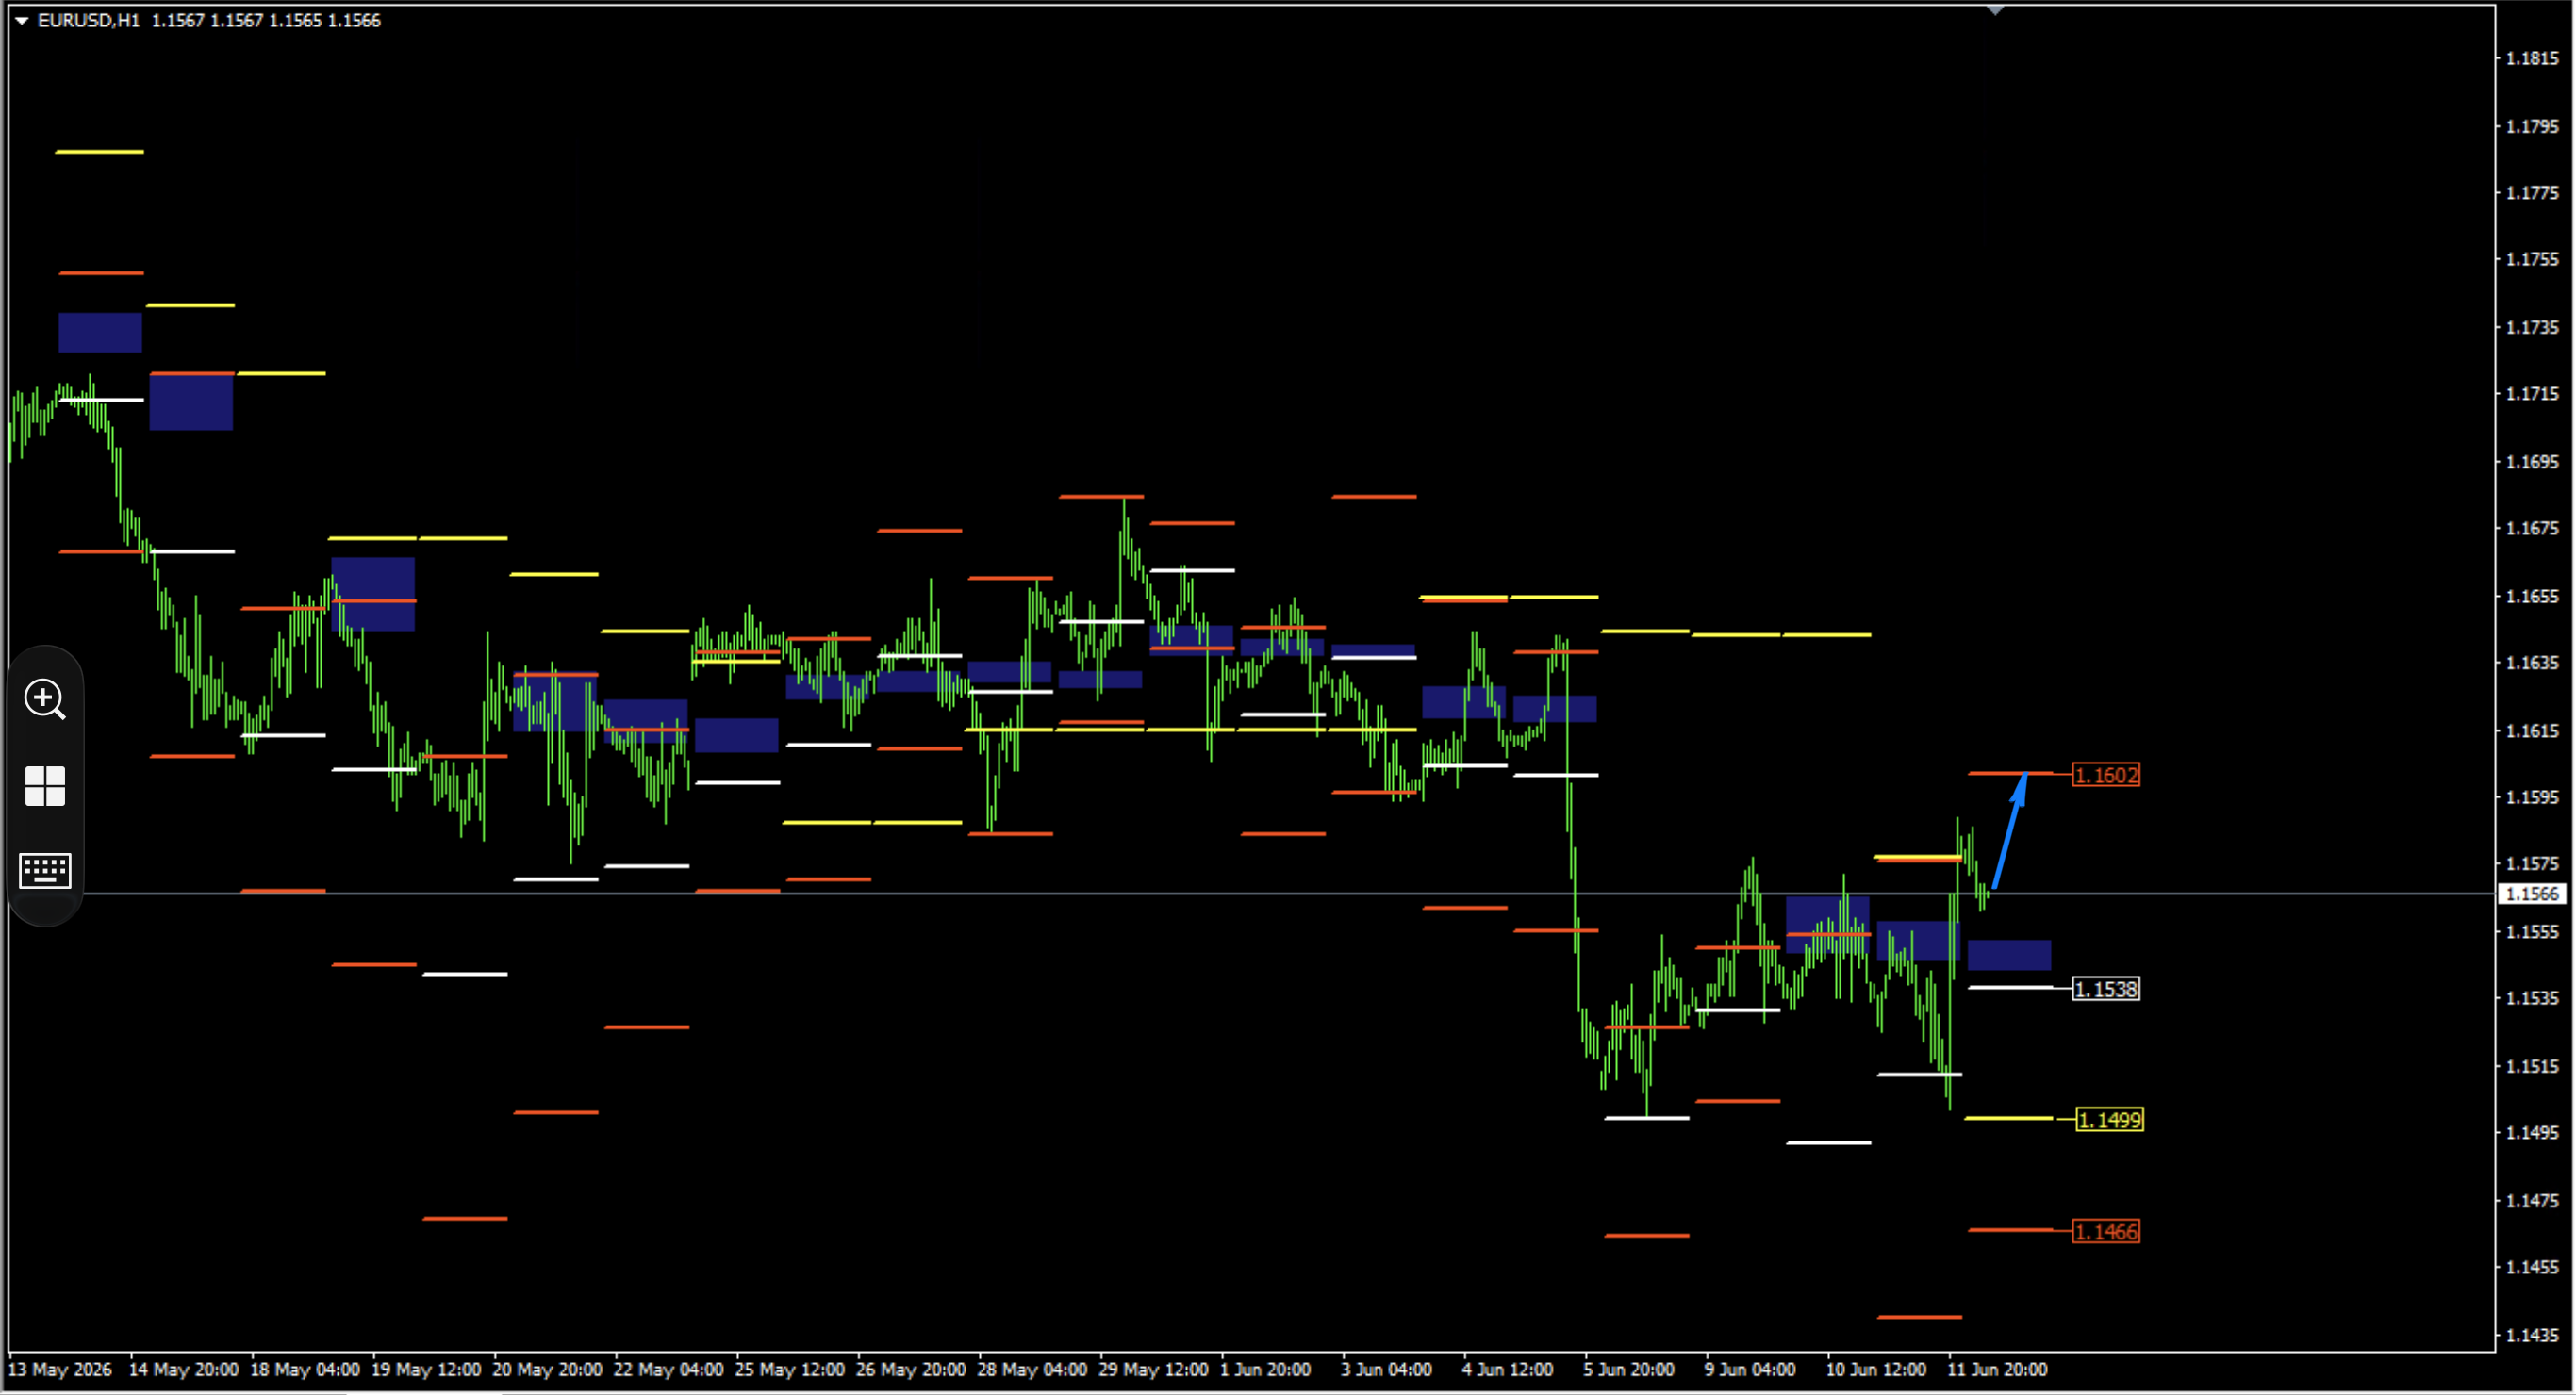Screen dimensions: 2576x1395
Task: Click the 1.1815 price scale value
Action: click(x=2532, y=58)
